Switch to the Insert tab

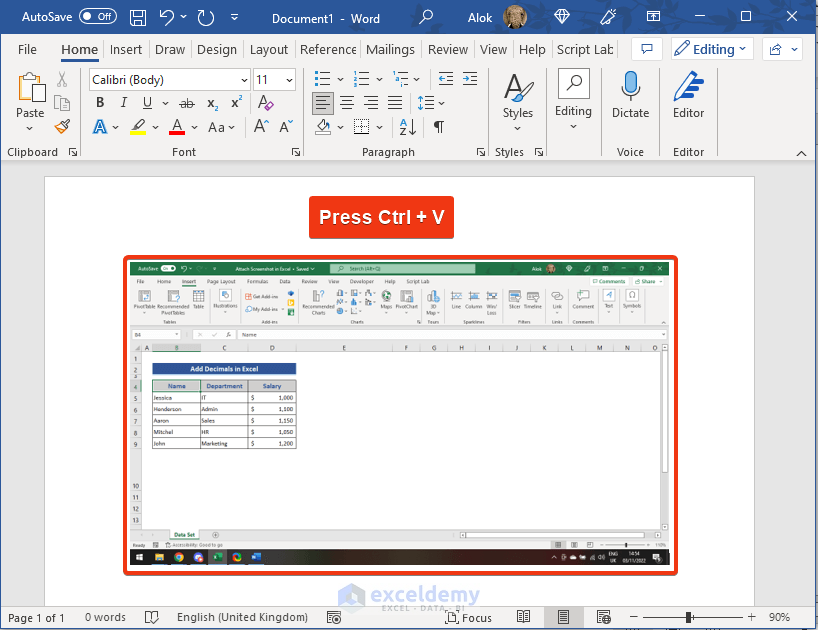coord(126,50)
